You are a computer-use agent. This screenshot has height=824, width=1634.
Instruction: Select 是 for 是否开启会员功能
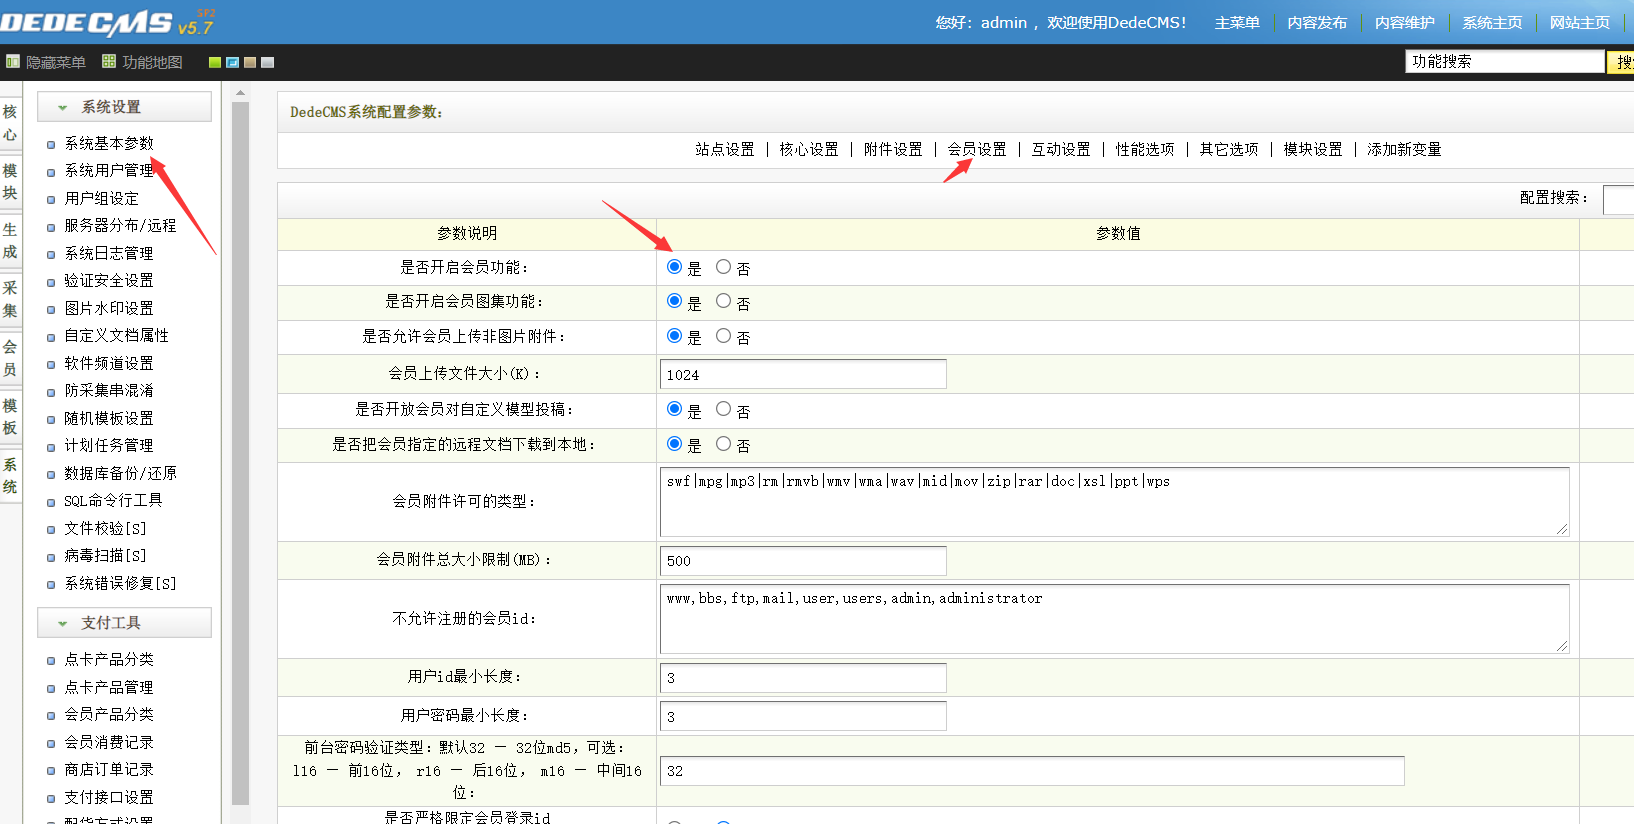(x=675, y=267)
